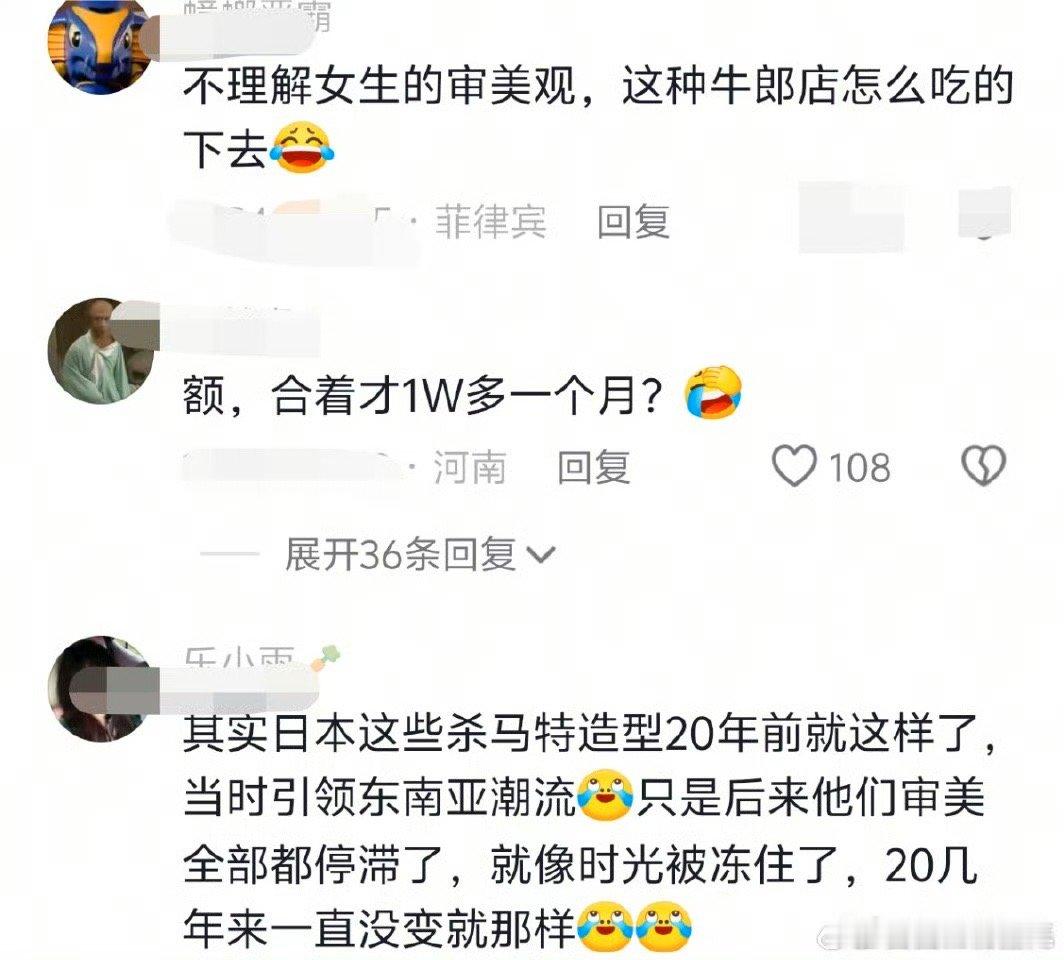The width and height of the screenshot is (1064, 960).
Task: Click the carrot badge beside the third username
Action: click(326, 657)
